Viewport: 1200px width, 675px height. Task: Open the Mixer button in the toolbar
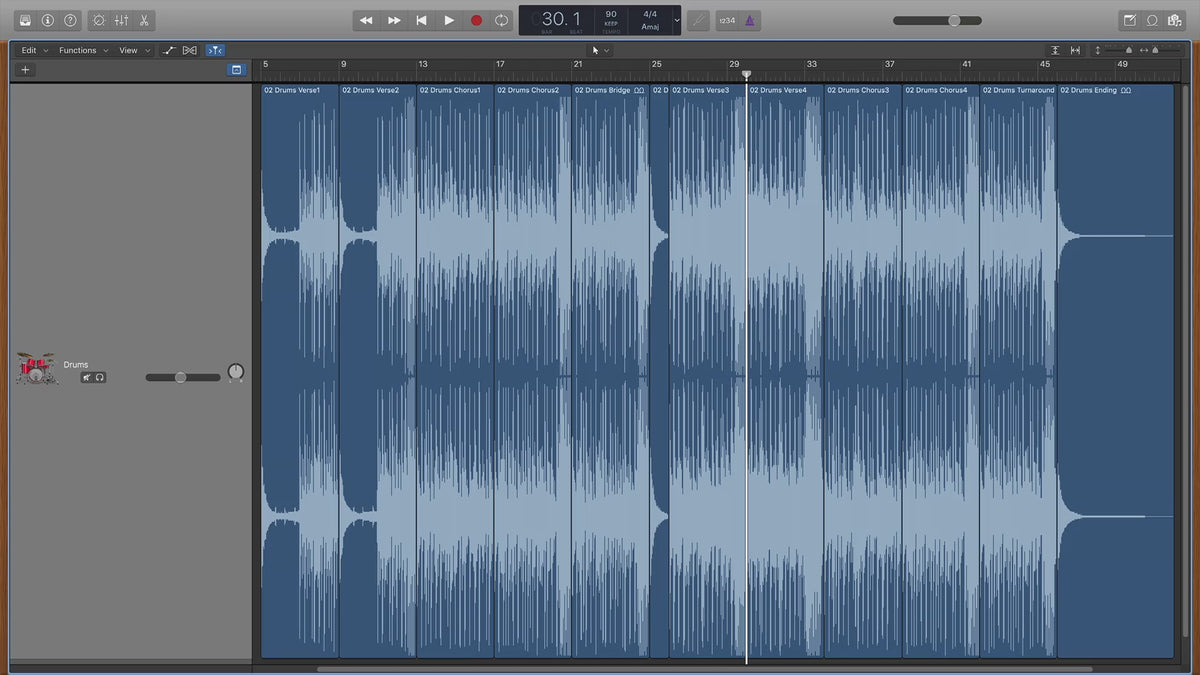click(x=121, y=20)
